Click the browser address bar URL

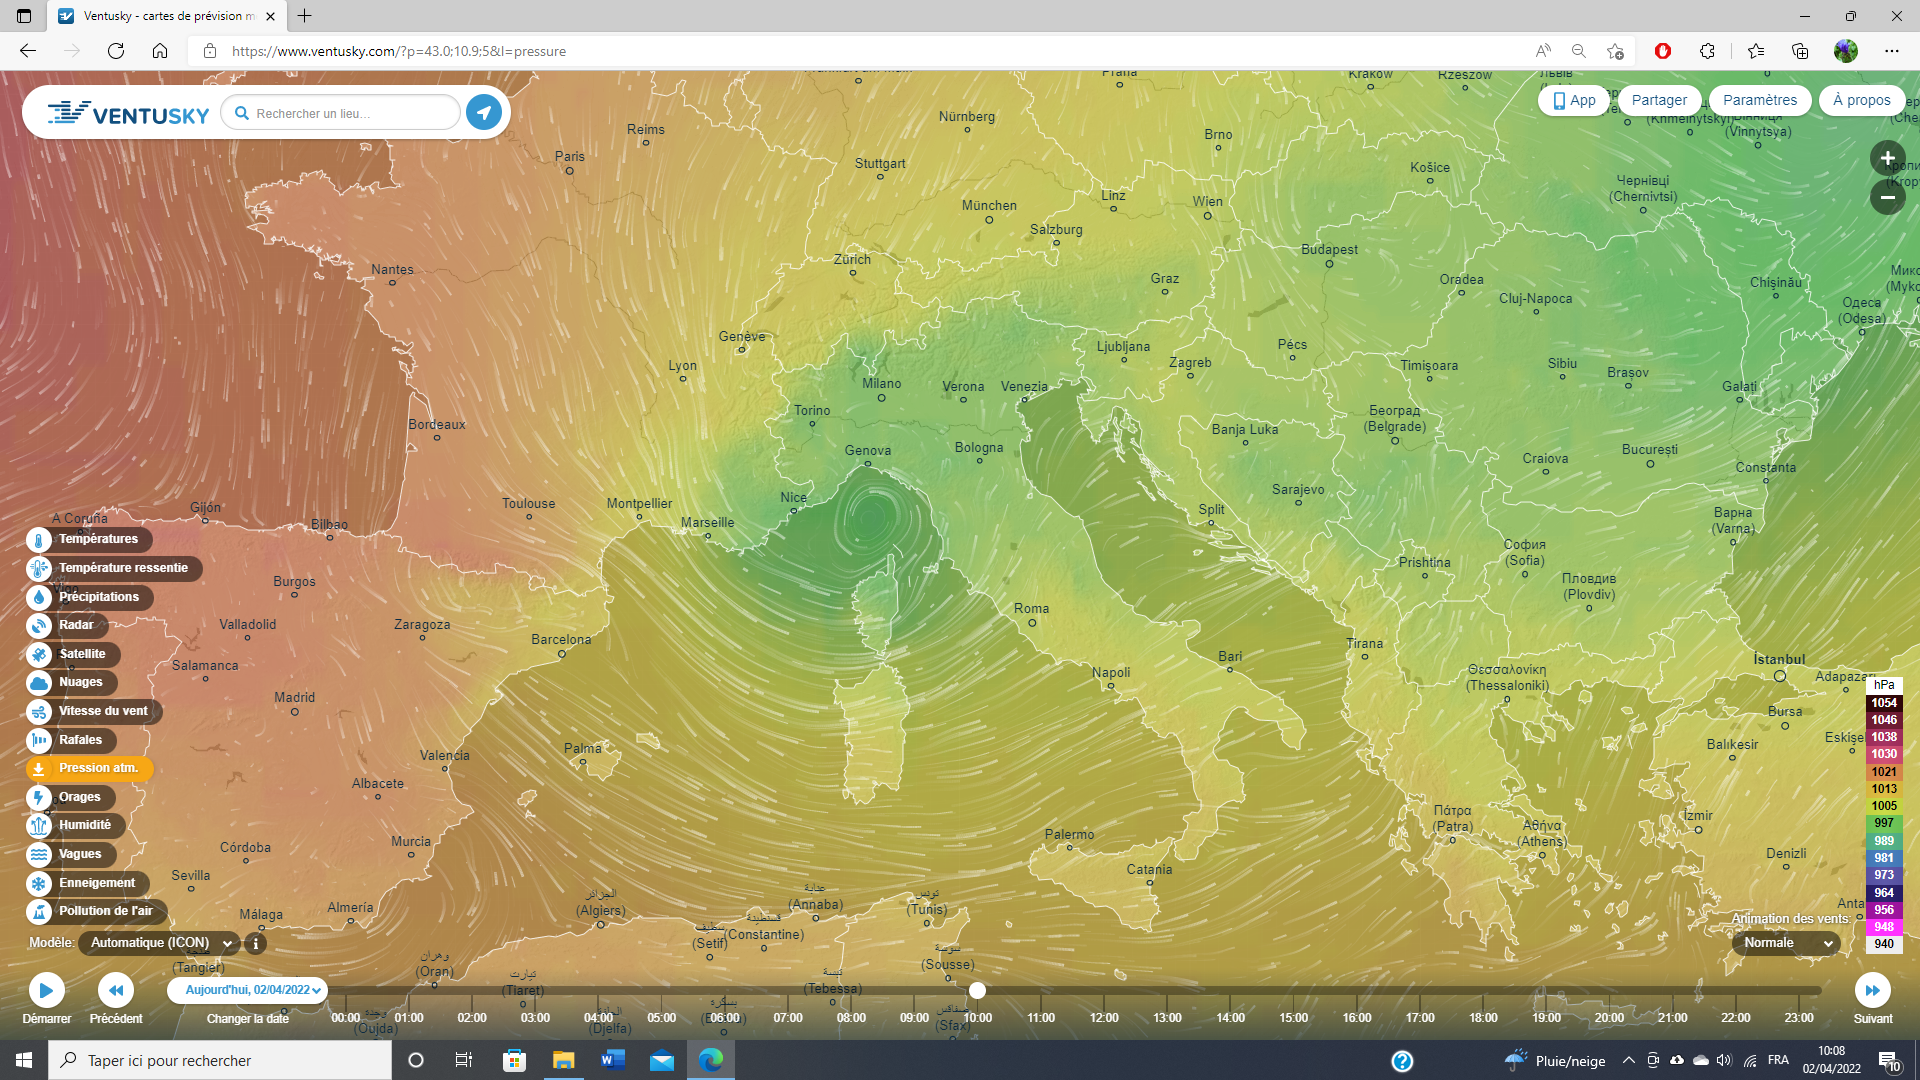tap(399, 51)
